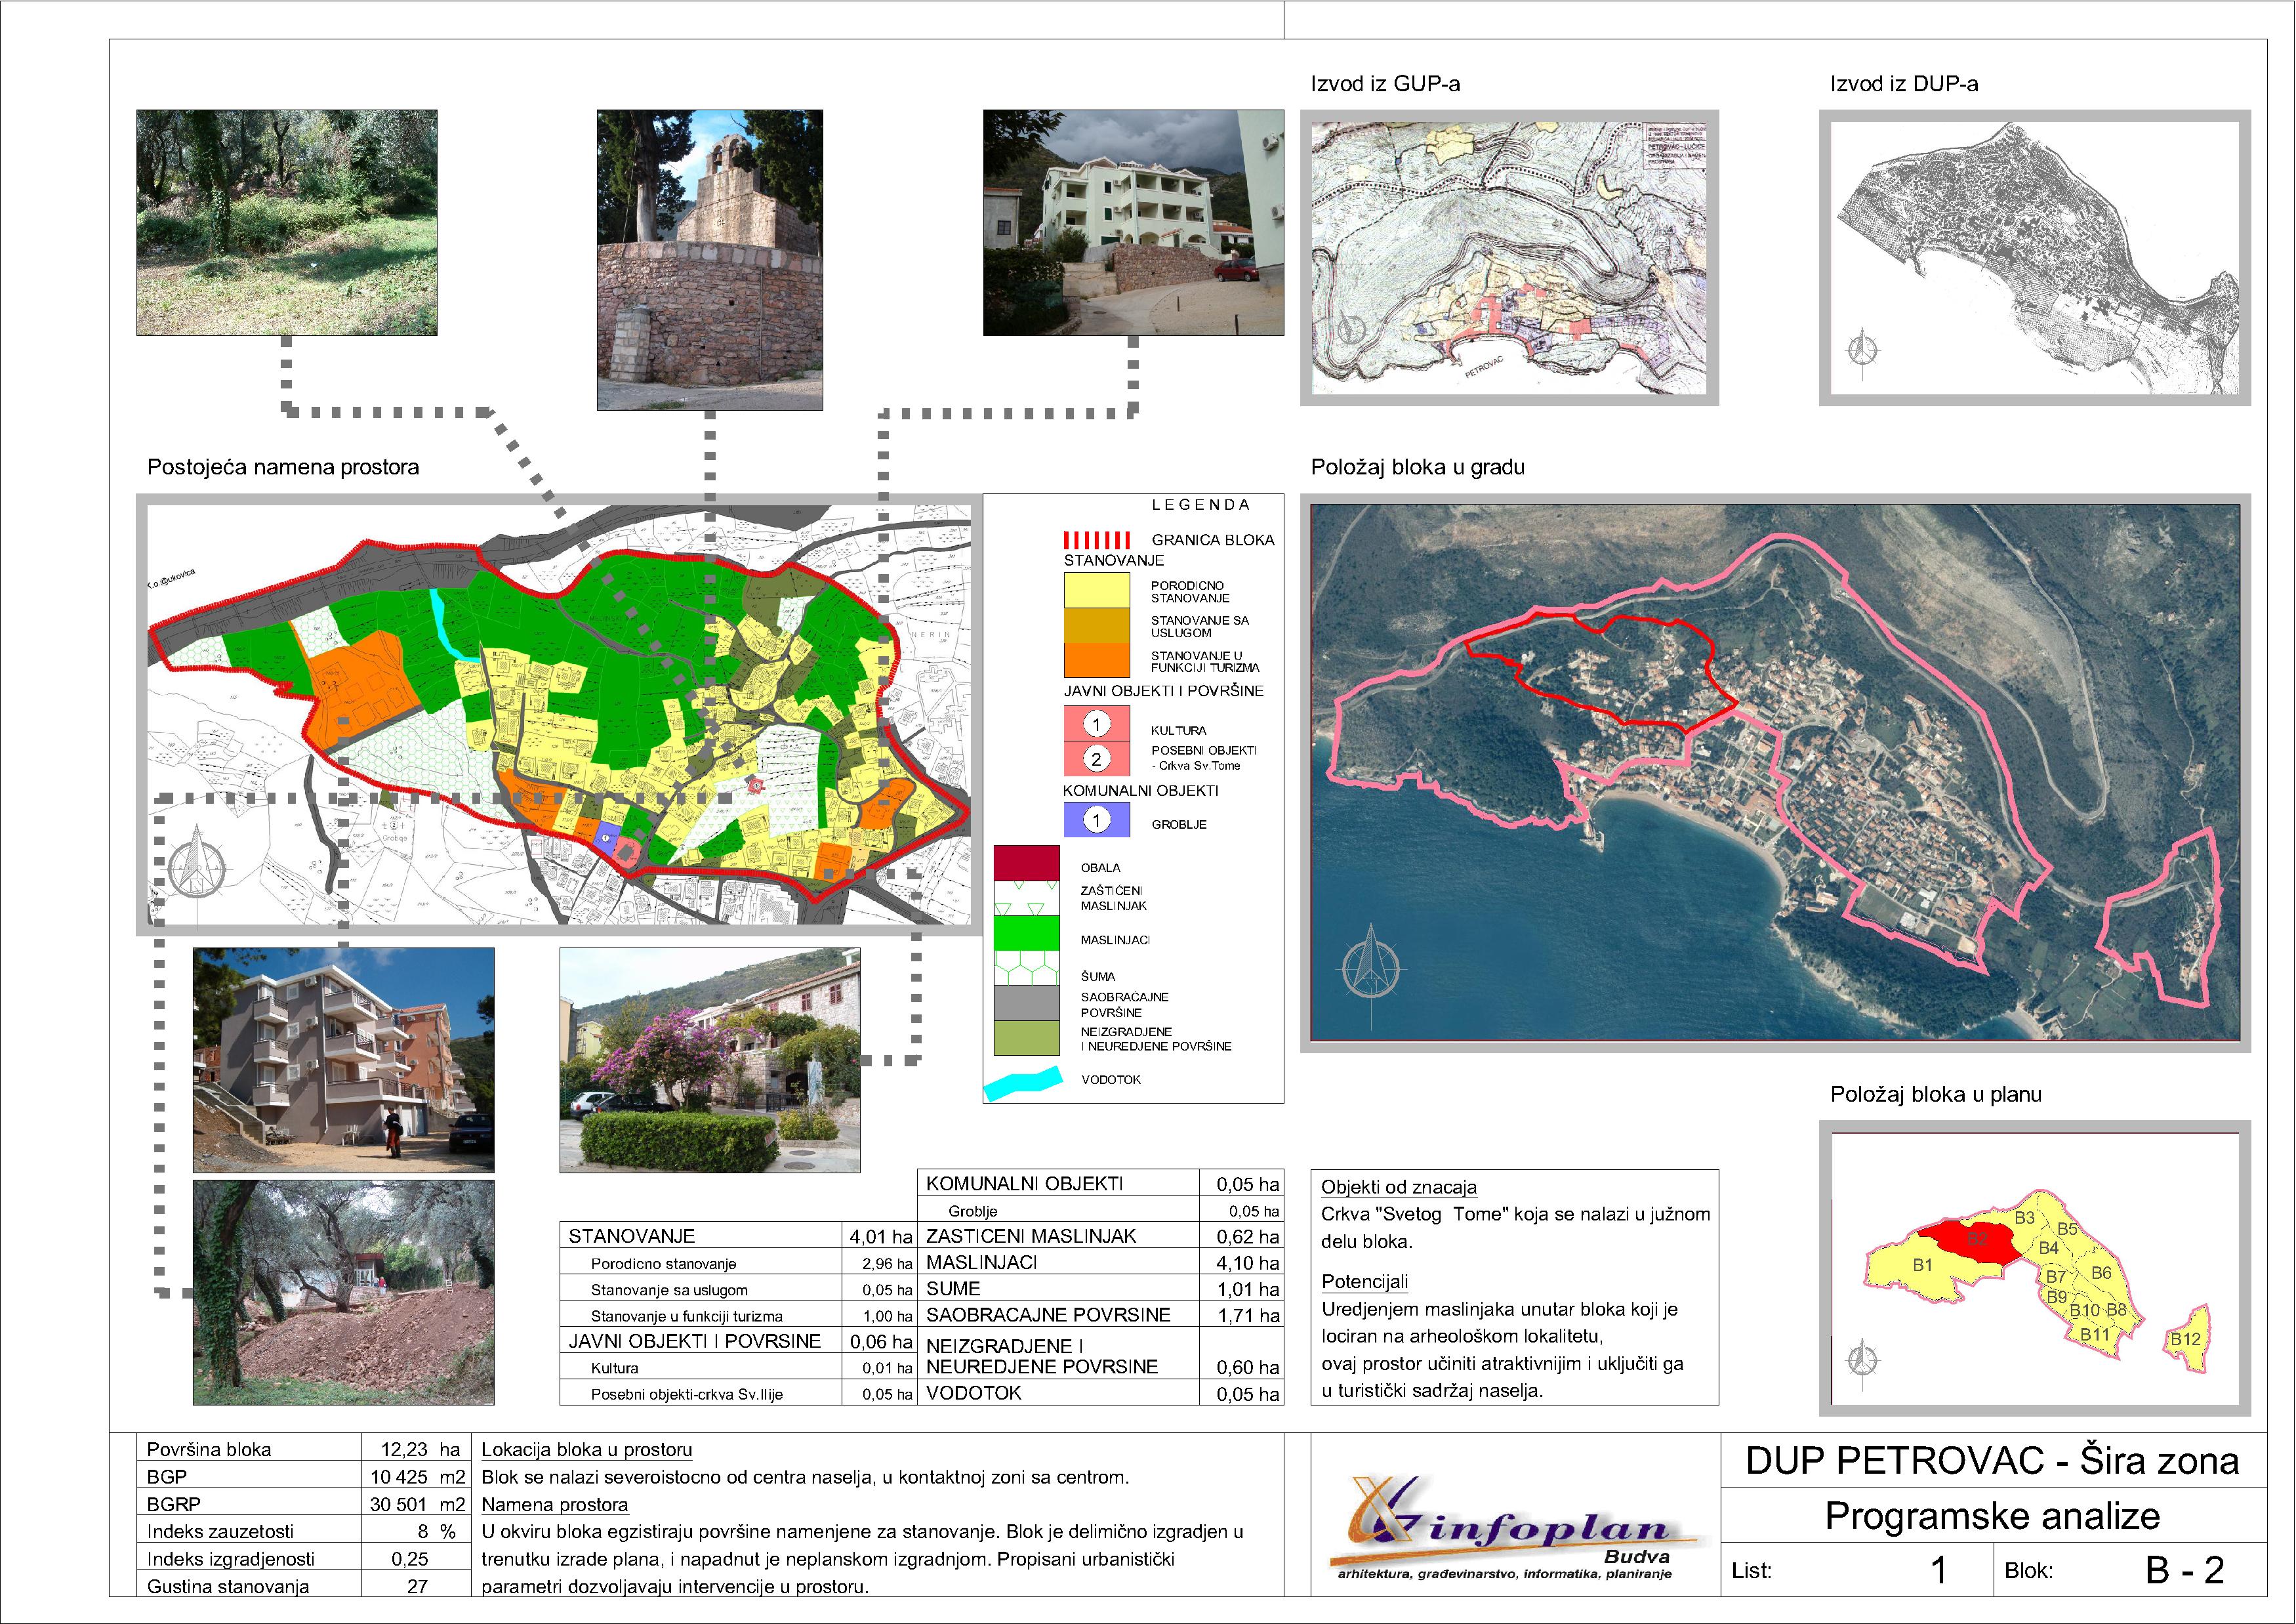Viewport: 2296px width, 1624px height.
Task: Click the Šuma hexagon-pattern legend symbol
Action: click(1027, 967)
